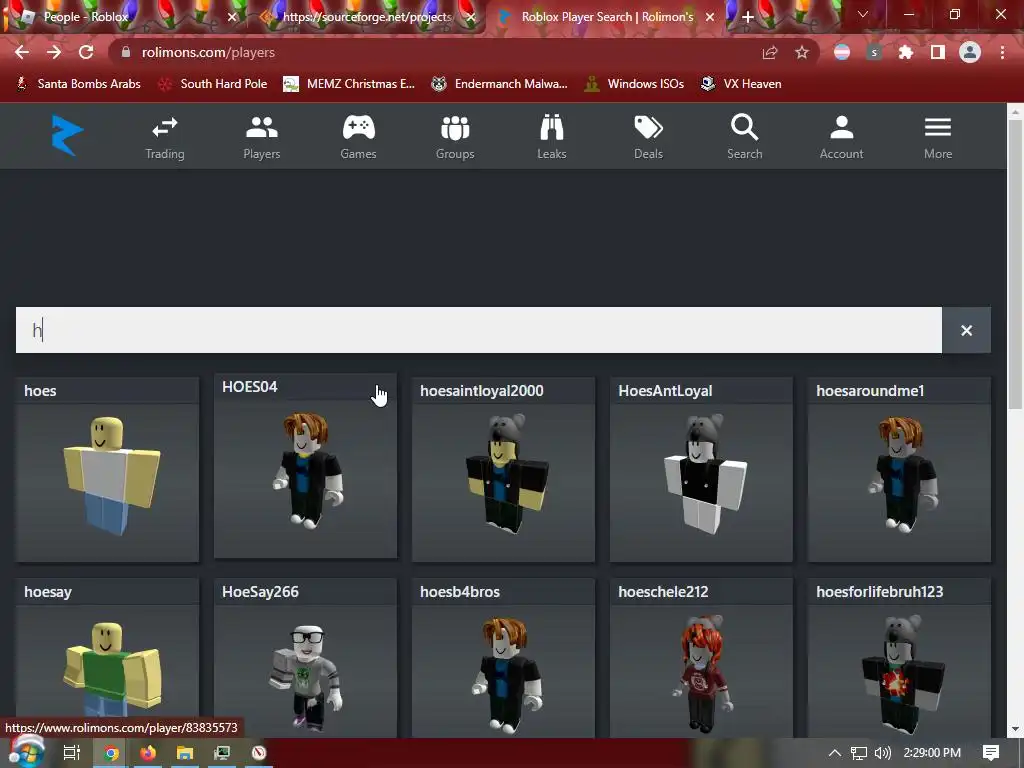
Task: Open player card hoesay
Action: (x=107, y=658)
